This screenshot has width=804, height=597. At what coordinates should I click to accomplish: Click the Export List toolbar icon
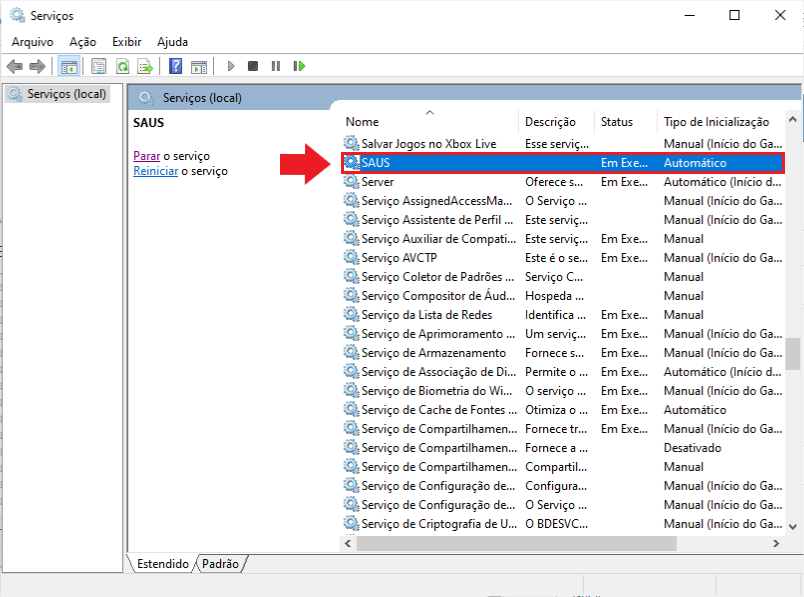click(145, 66)
